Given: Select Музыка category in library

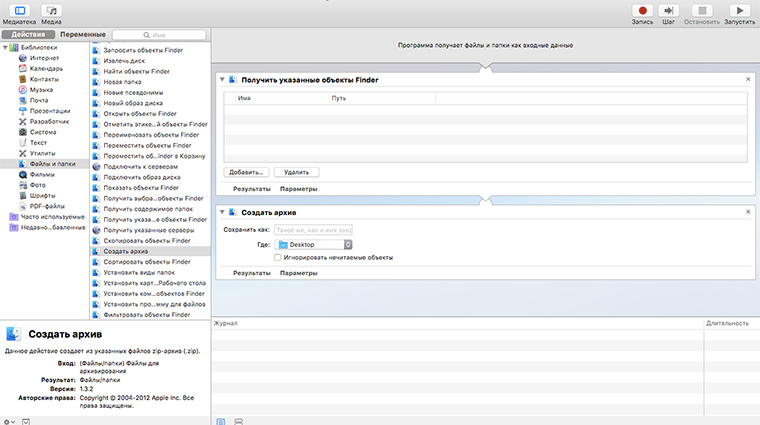Looking at the screenshot, I should [41, 90].
